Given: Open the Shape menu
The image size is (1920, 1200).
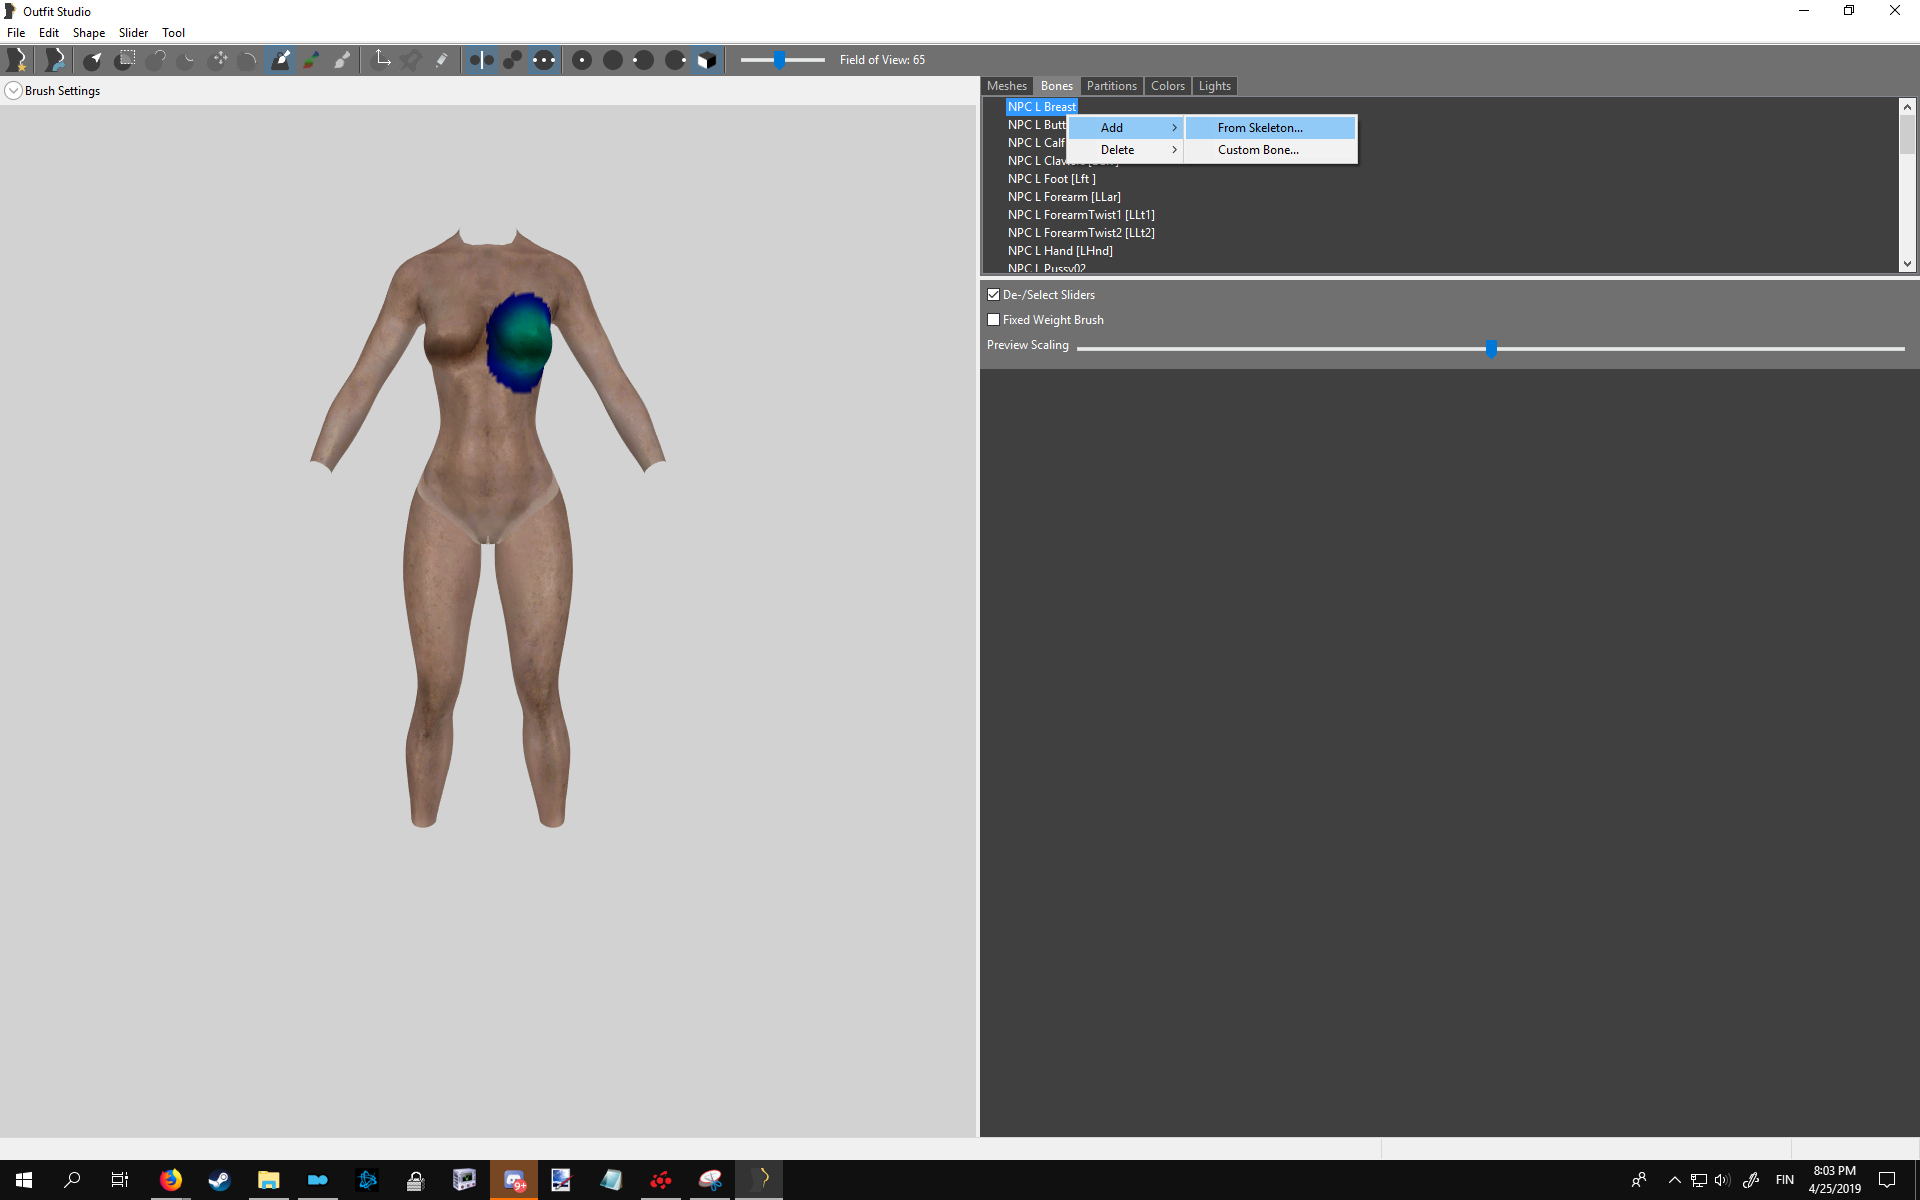Looking at the screenshot, I should [x=89, y=33].
